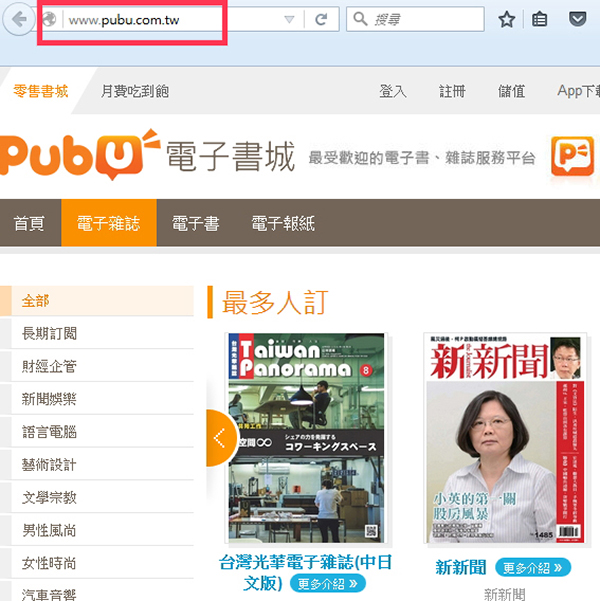The width and height of the screenshot is (600, 601).
Task: Save page to Pocket icon
Action: click(x=577, y=19)
